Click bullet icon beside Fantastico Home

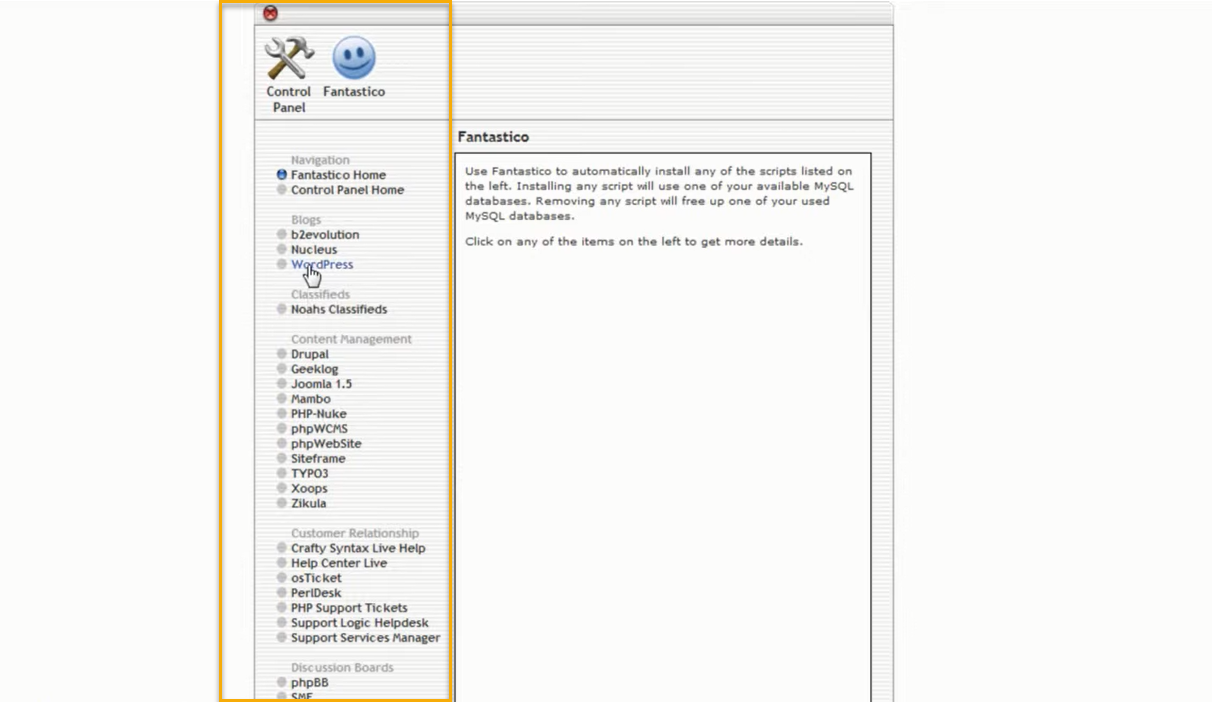click(282, 174)
